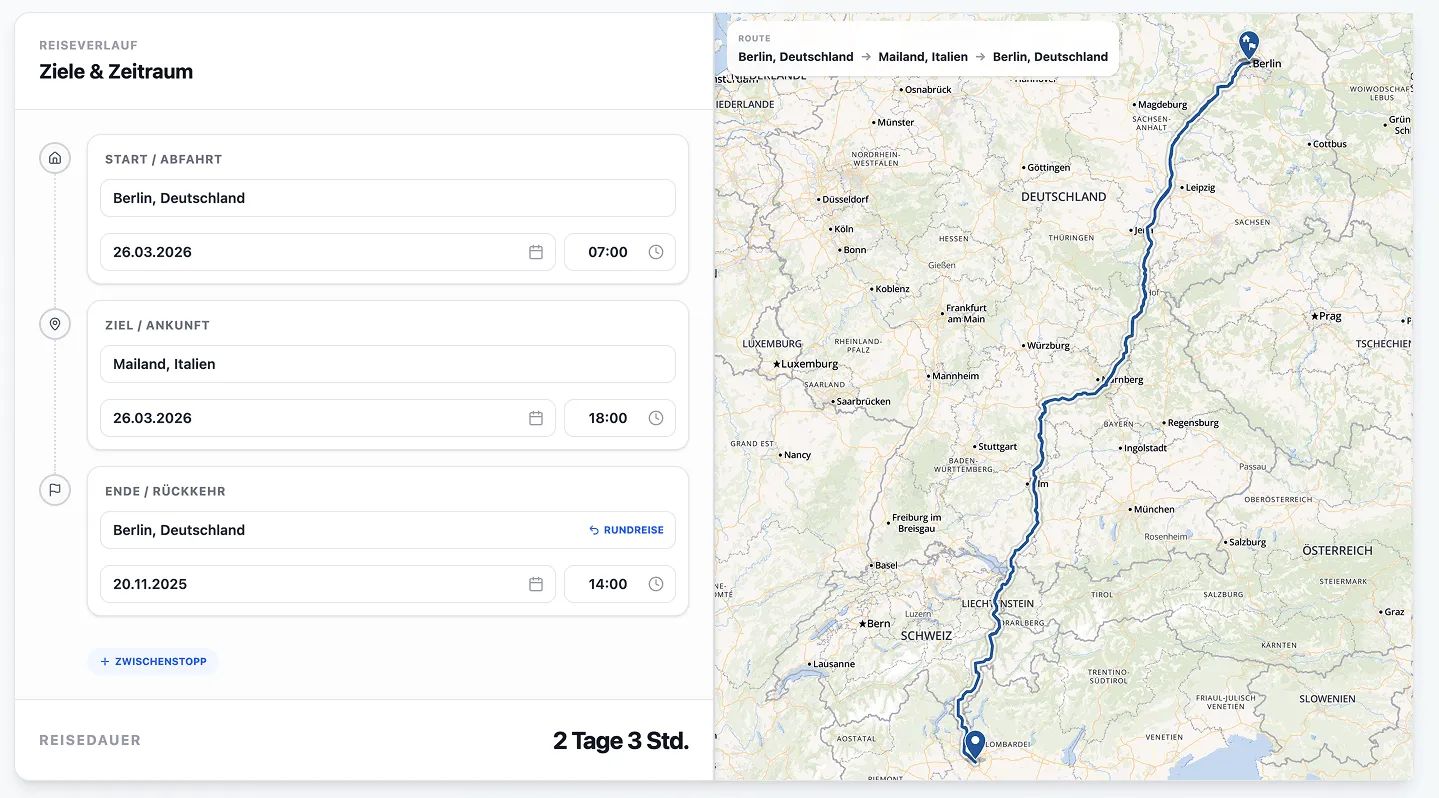Click the arrival date field under Ziel / Ankunft
This screenshot has width=1439, height=798.
click(328, 418)
